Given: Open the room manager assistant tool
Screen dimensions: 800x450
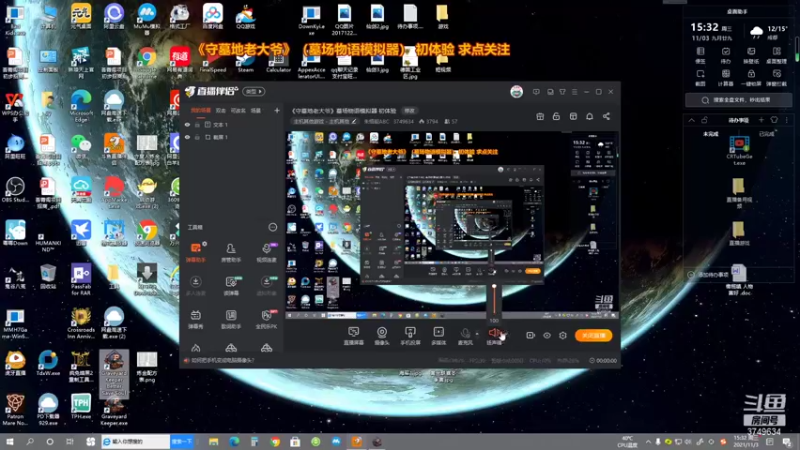Looking at the screenshot, I should [231, 252].
